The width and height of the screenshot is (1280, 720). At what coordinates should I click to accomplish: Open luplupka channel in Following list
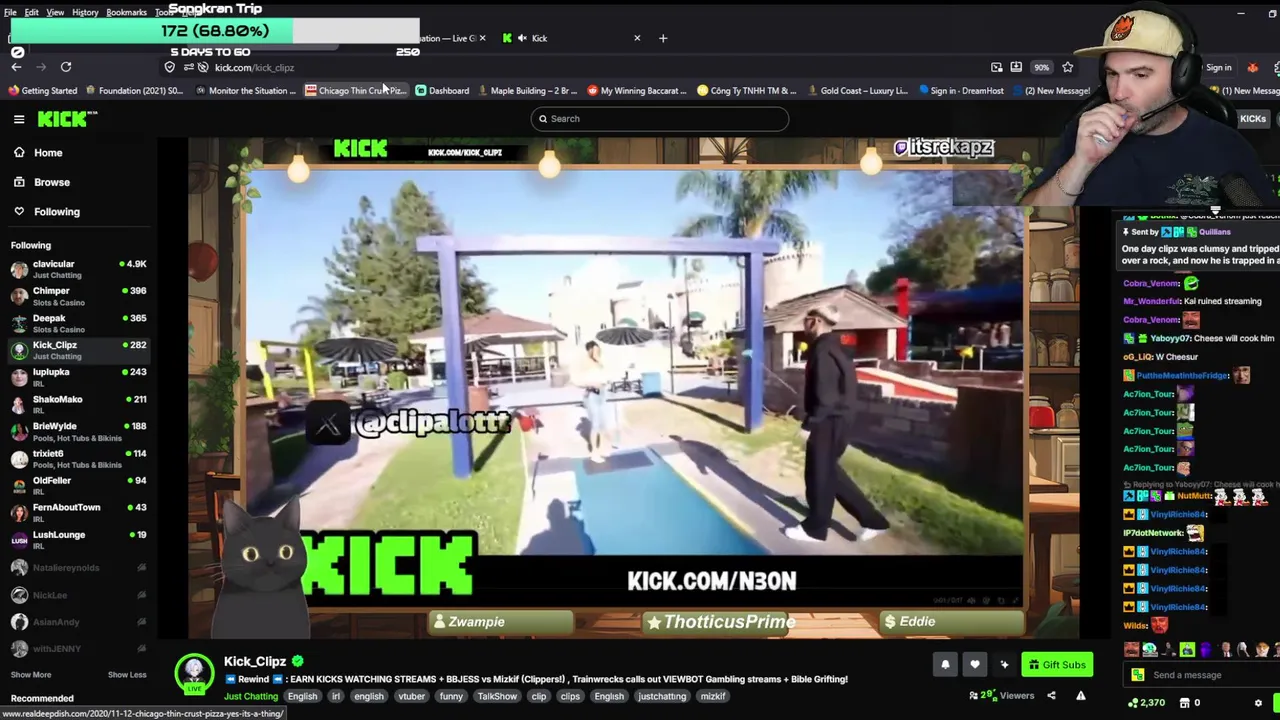(78, 377)
